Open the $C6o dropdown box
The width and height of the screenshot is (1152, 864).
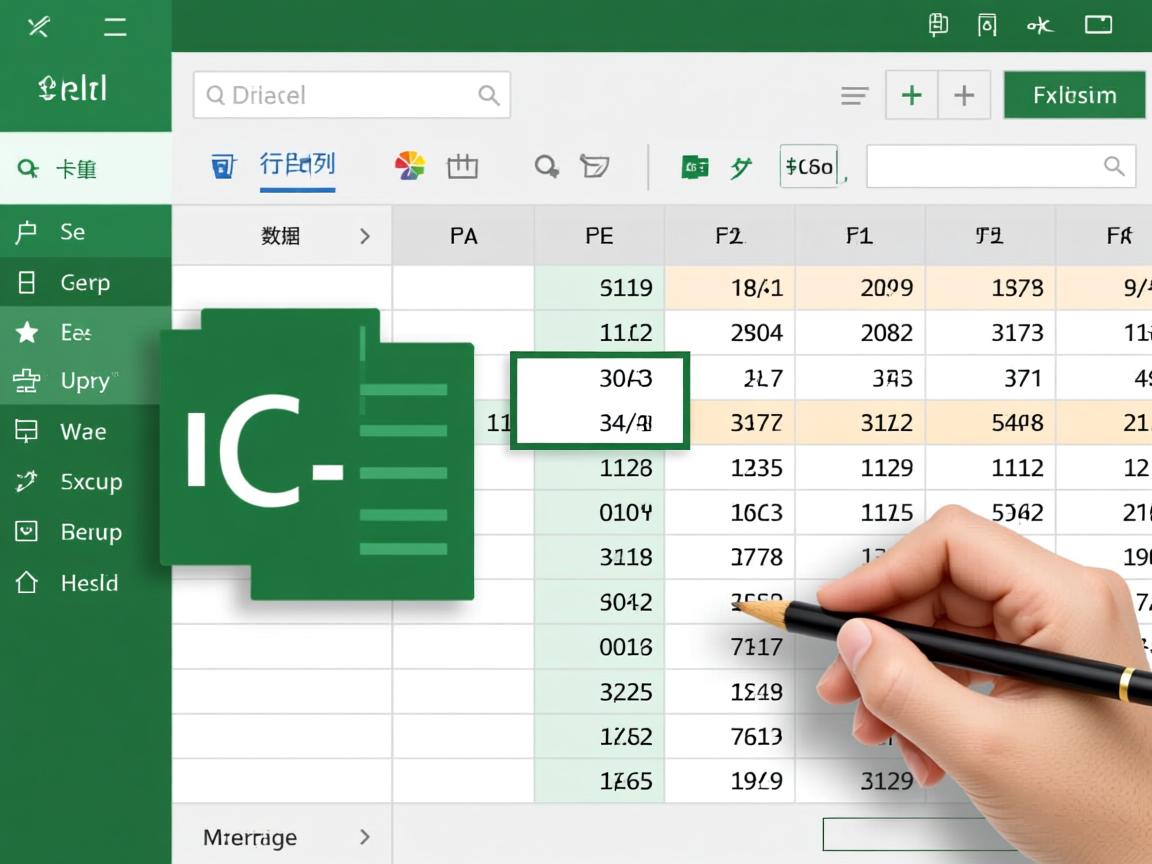(x=809, y=166)
